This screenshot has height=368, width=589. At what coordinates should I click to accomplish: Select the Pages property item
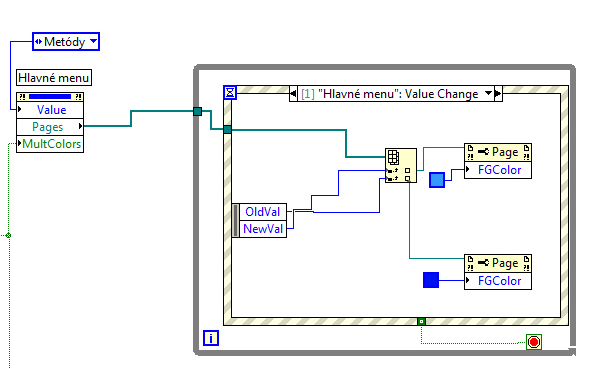(x=50, y=127)
